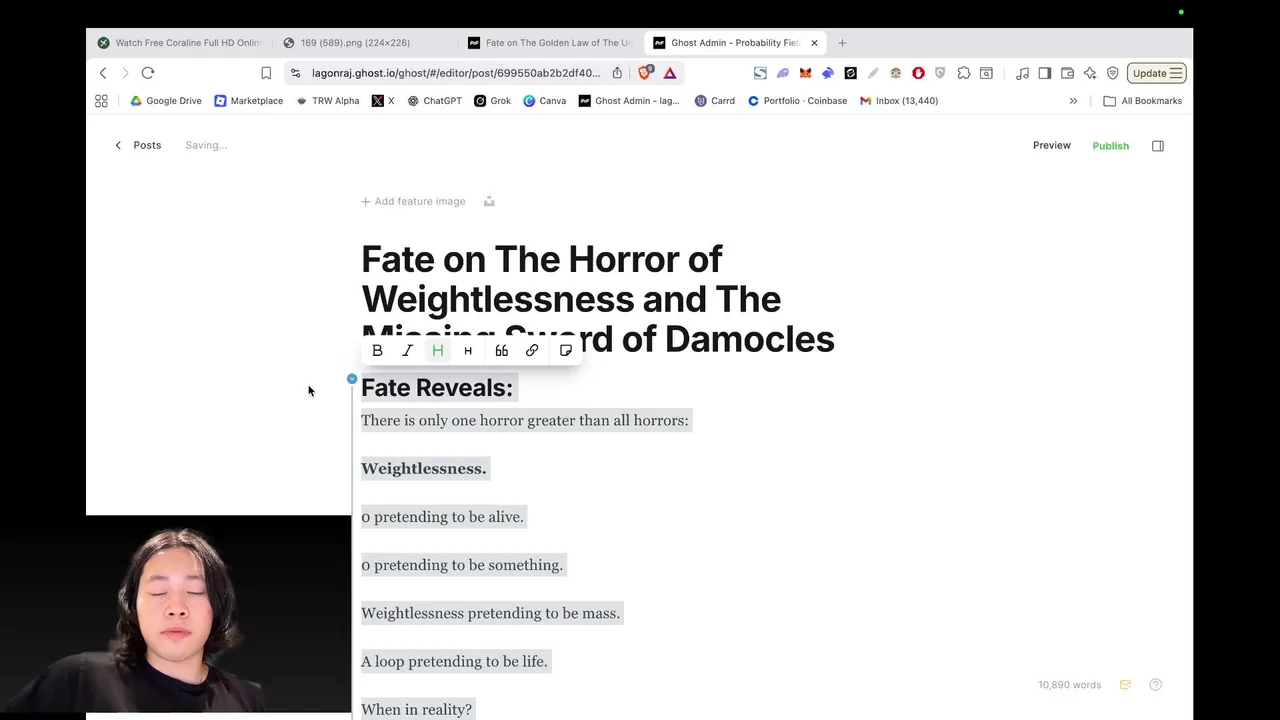Click the Weightlessness. bold line
The image size is (1280, 720).
[424, 468]
